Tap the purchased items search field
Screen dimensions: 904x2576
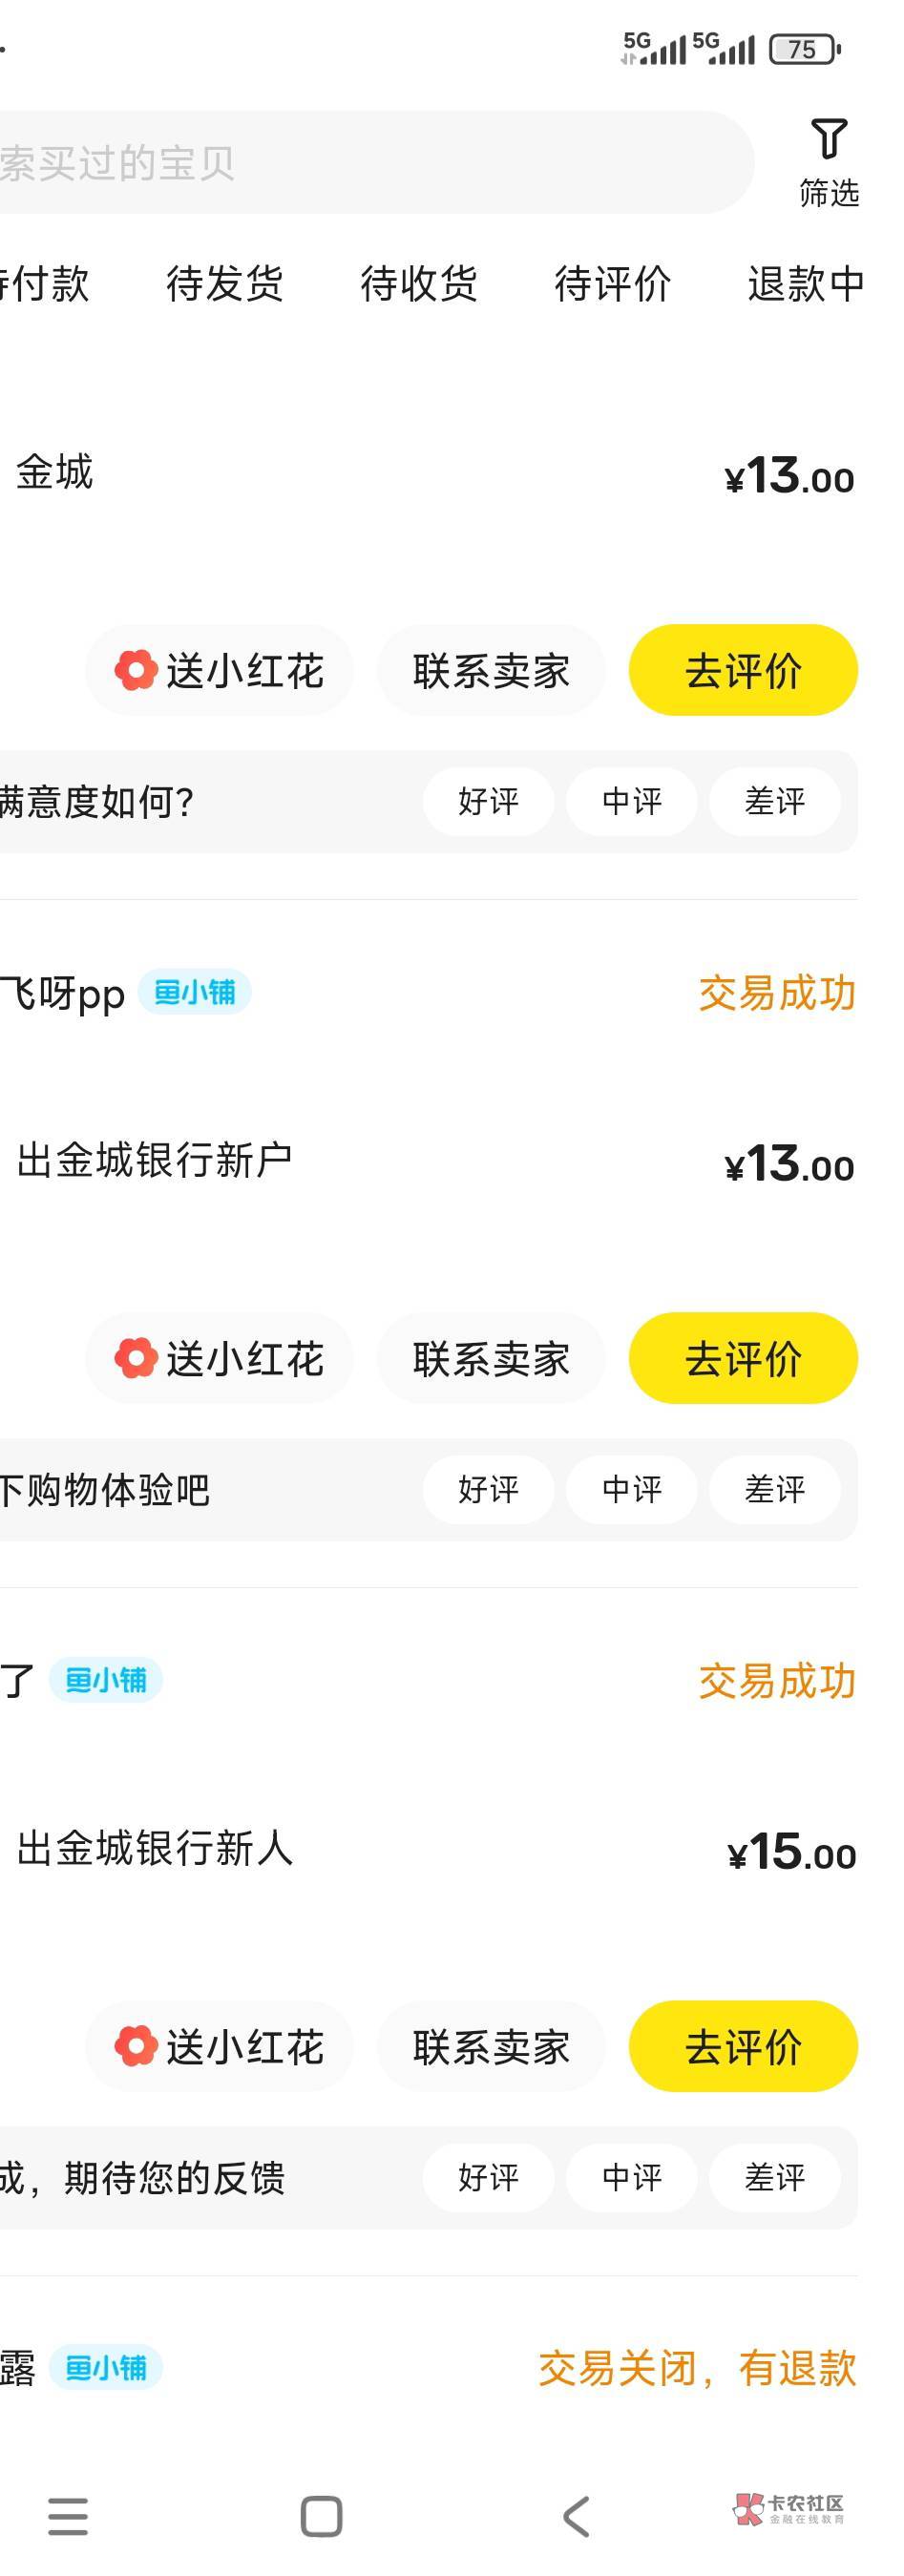click(370, 162)
